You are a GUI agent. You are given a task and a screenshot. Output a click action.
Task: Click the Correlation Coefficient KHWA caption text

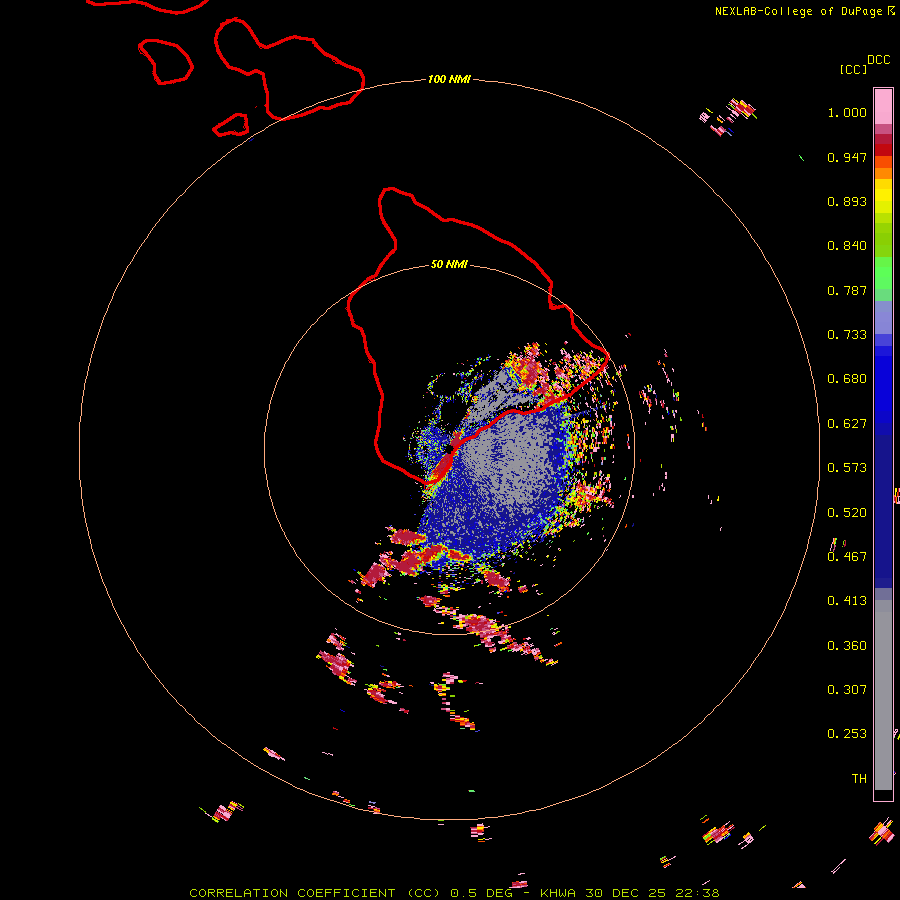pyautogui.click(x=454, y=893)
